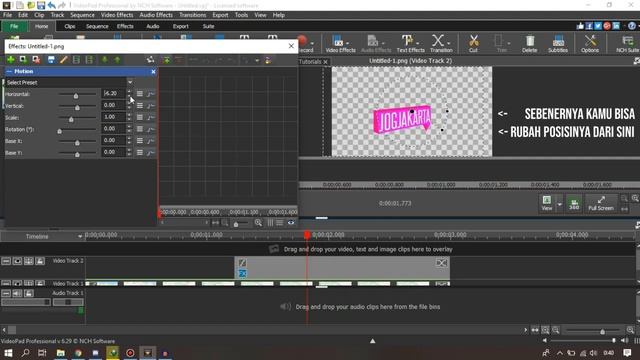Expand Record dropdown arrow
640x360 pixels.
[x=312, y=43]
